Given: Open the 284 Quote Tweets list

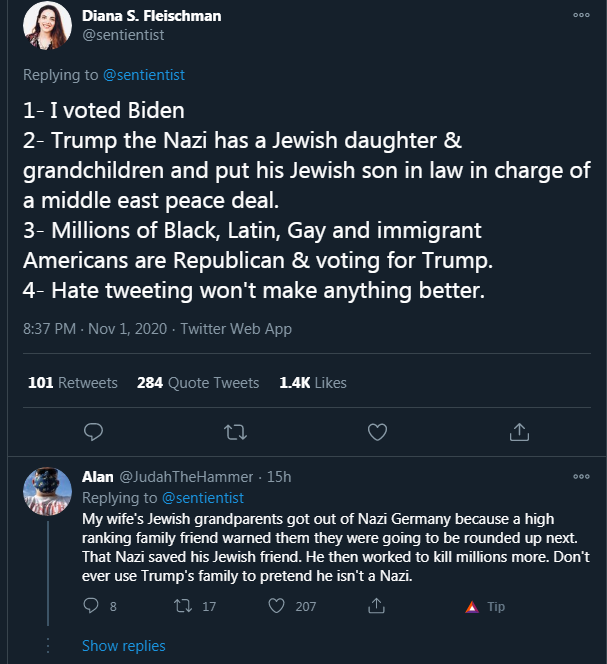Looking at the screenshot, I should (198, 383).
